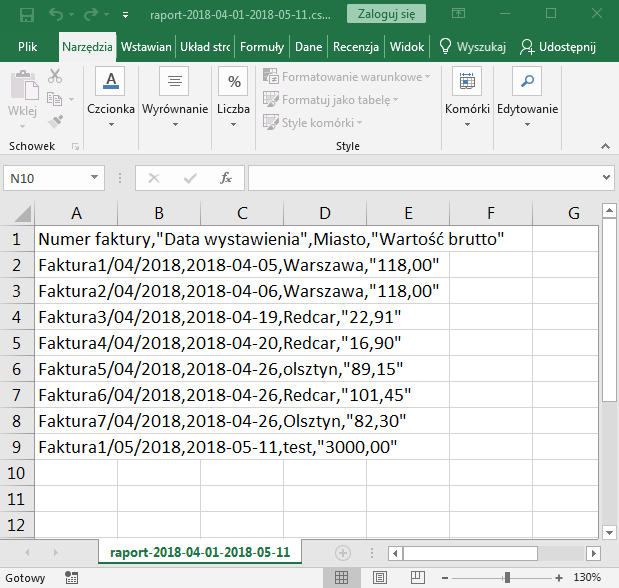Select the Narzędzia główne tab
This screenshot has height=588, width=619.
(x=87, y=47)
